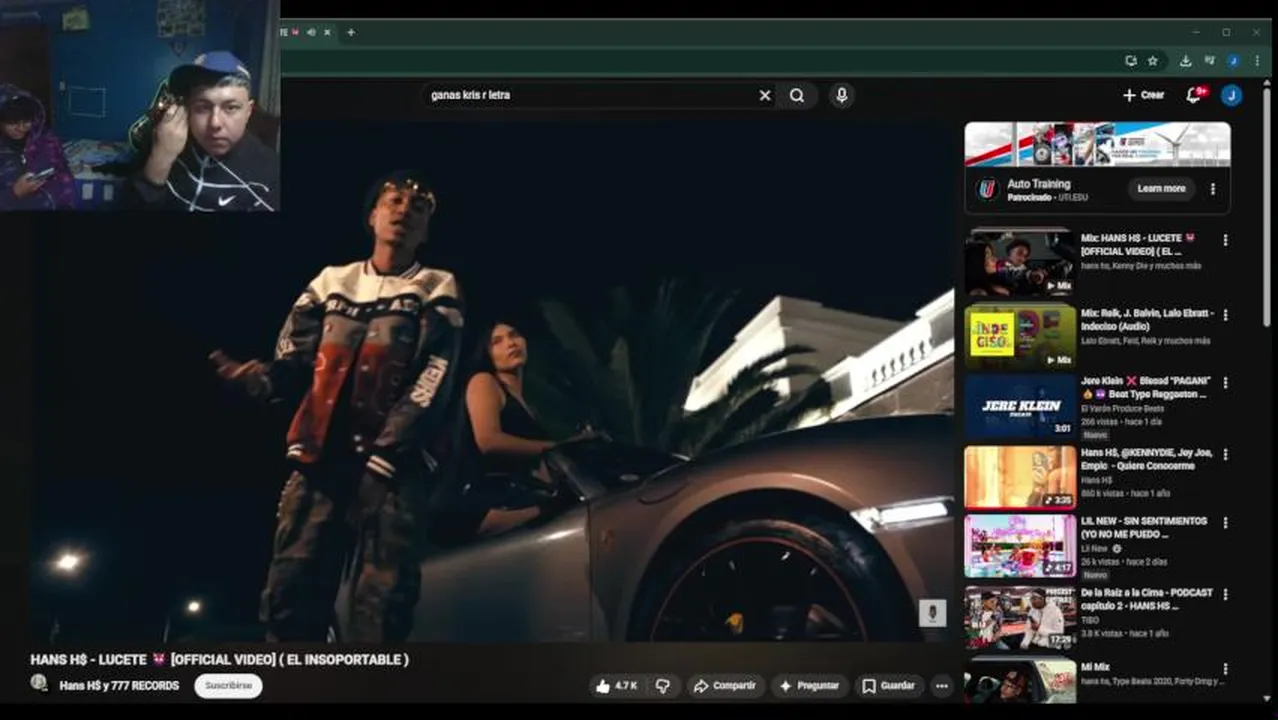Click title LIL NEW - SIN SENTIMIENTOS

coord(1144,527)
